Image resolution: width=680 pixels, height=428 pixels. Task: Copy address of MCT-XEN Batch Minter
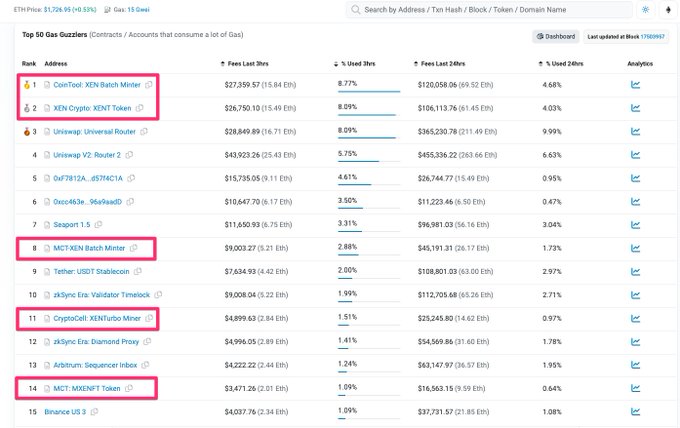pos(133,248)
